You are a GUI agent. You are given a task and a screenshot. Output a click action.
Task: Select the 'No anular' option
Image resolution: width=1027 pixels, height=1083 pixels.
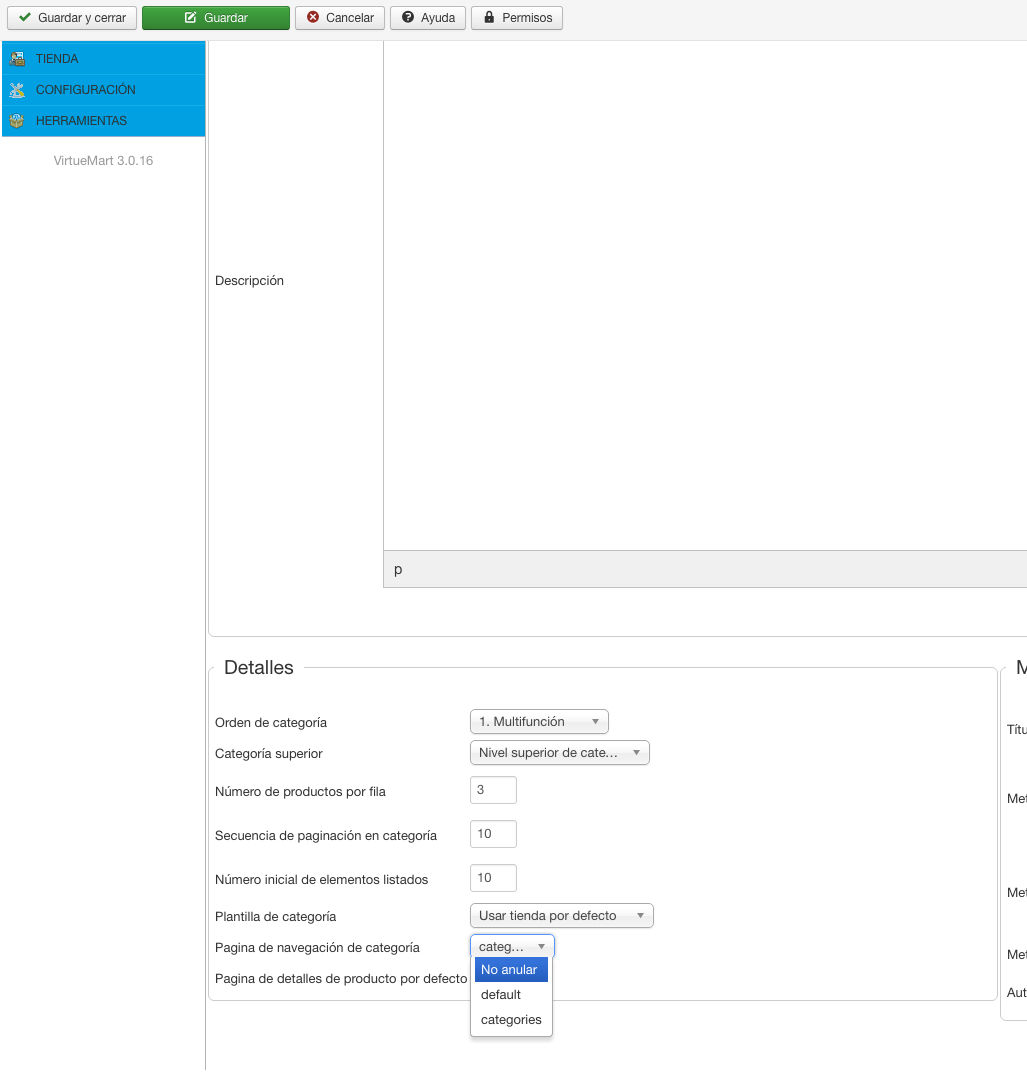pyautogui.click(x=511, y=970)
